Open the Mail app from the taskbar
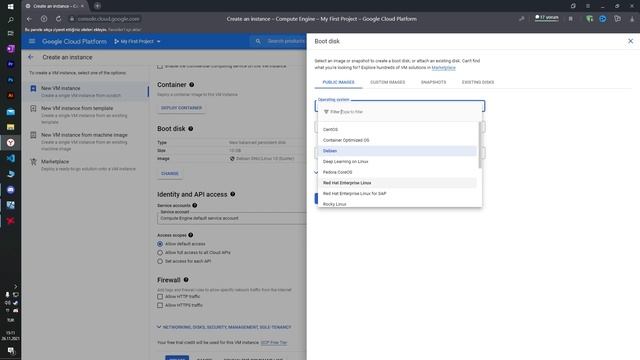The width and height of the screenshot is (640, 360). [x=11, y=111]
